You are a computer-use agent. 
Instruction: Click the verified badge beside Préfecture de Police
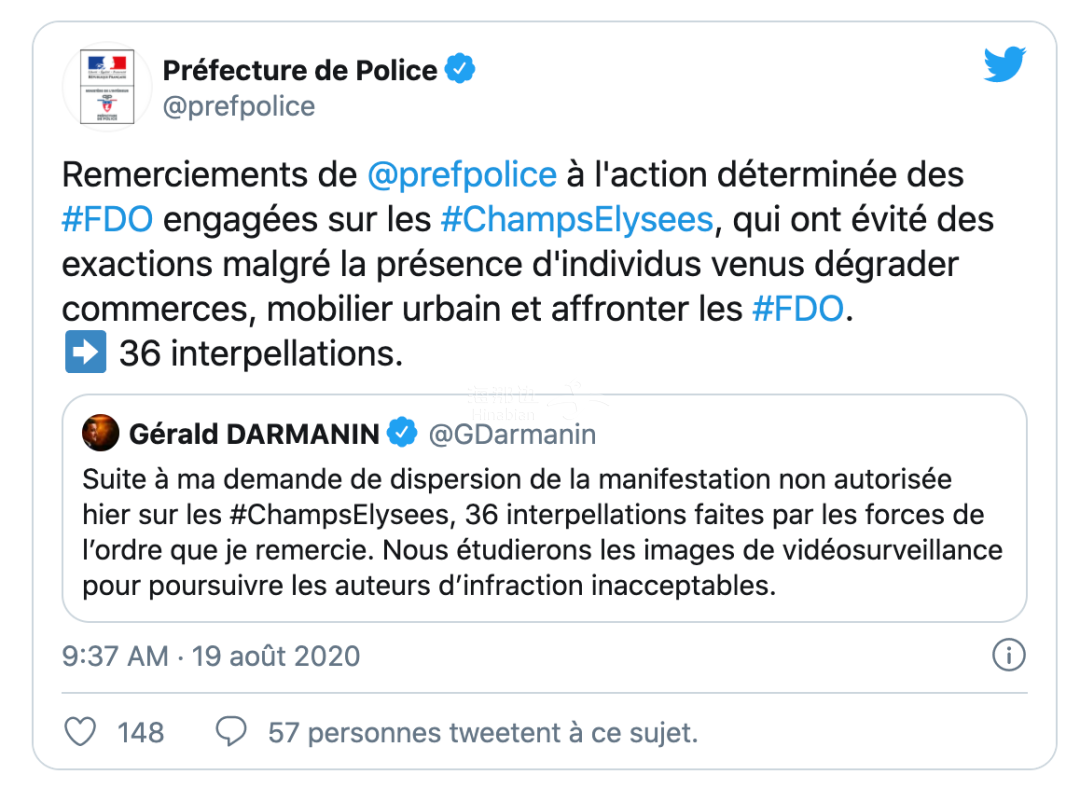pos(460,70)
